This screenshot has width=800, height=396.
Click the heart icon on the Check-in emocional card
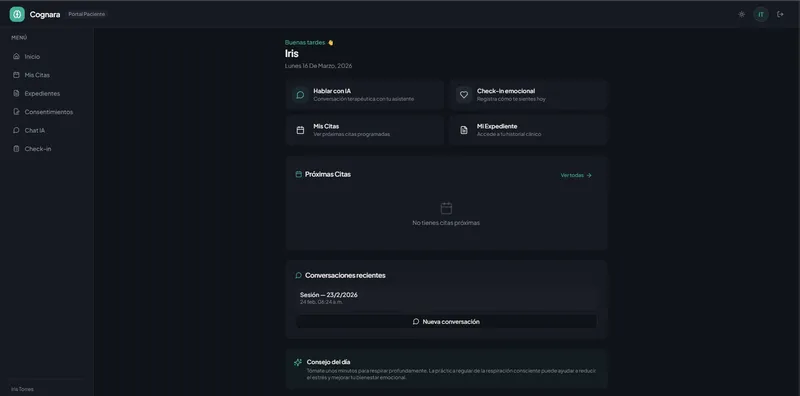(464, 95)
